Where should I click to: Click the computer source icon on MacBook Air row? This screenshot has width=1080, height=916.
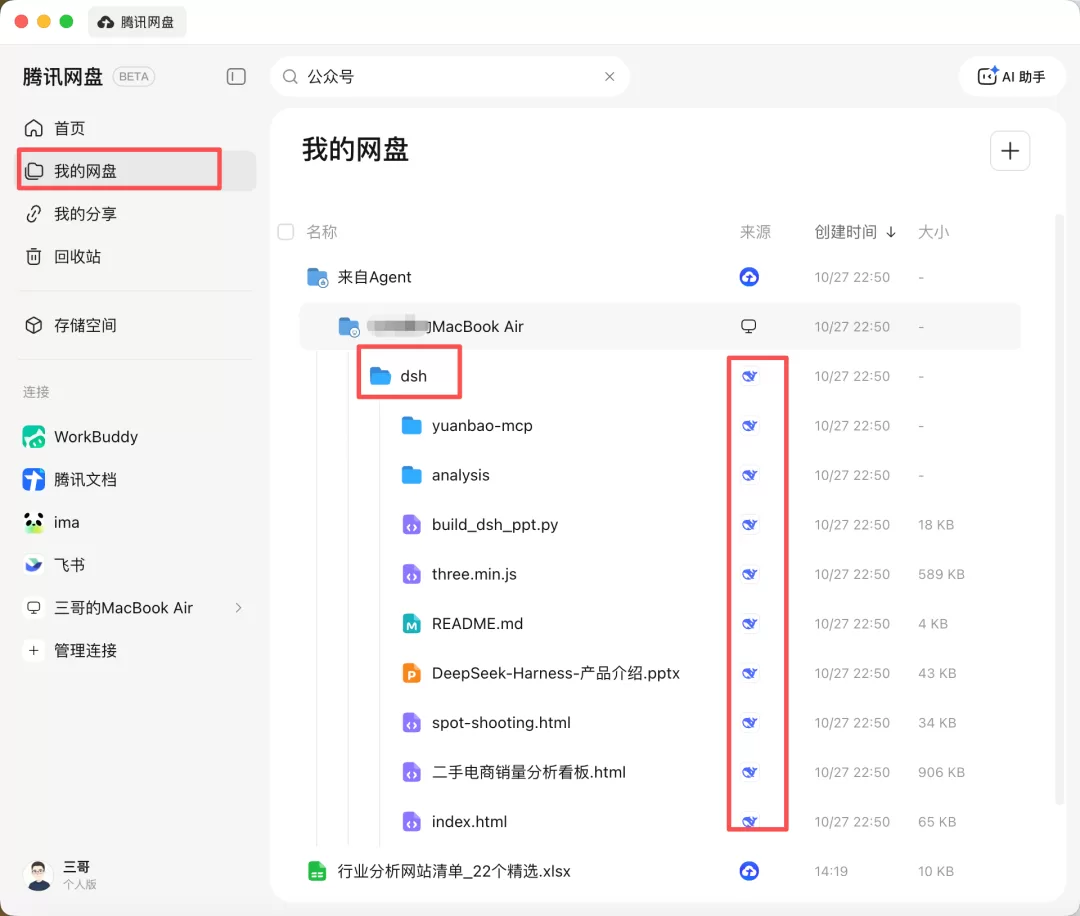click(749, 326)
